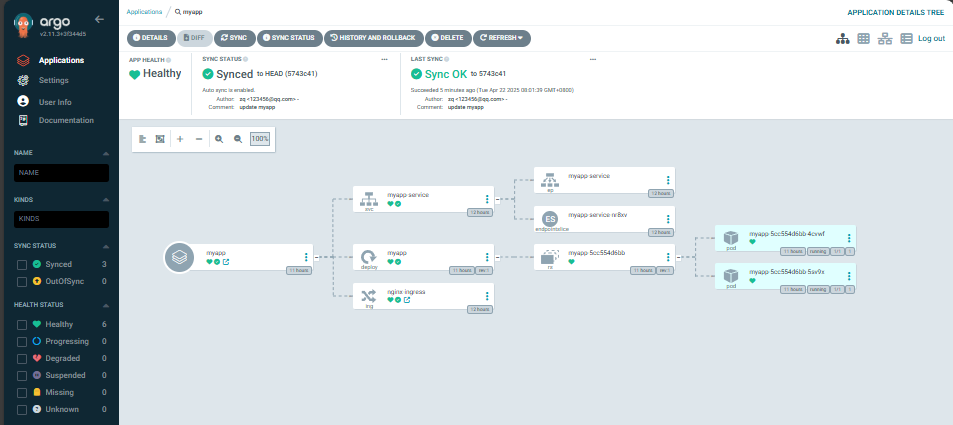Open the external link icon on the myapp root node

click(226, 262)
